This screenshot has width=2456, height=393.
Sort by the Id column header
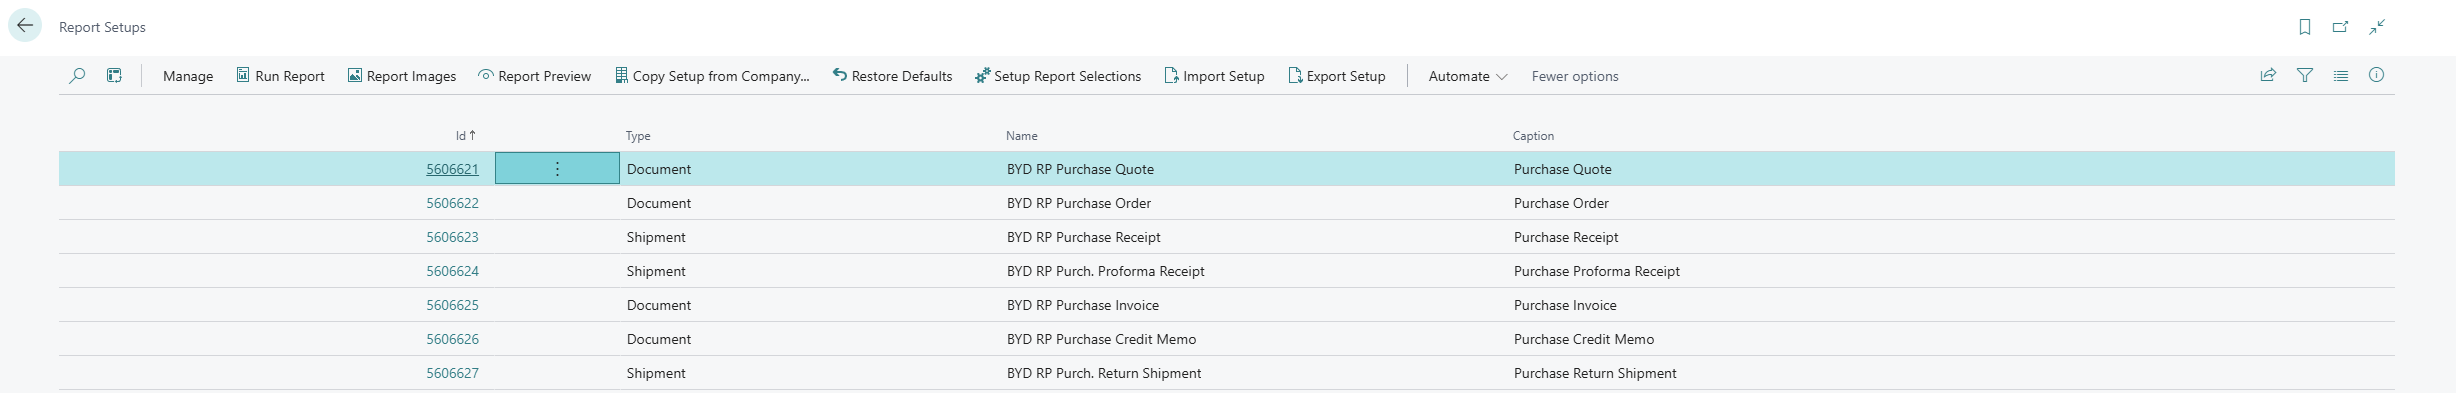point(466,135)
